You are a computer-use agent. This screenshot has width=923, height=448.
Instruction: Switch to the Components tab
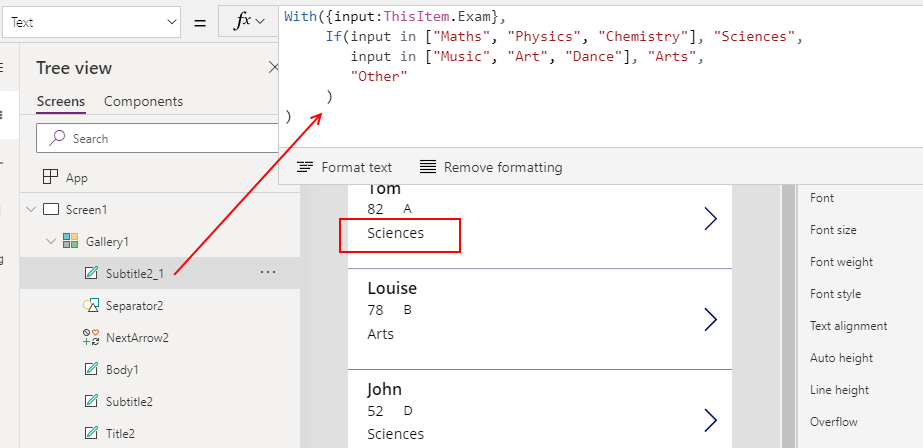pyautogui.click(x=143, y=101)
